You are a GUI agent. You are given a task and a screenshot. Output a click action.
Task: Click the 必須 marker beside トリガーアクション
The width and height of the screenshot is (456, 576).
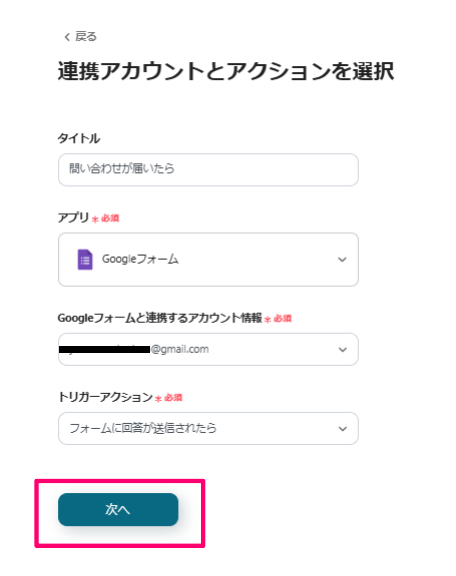[x=169, y=398]
